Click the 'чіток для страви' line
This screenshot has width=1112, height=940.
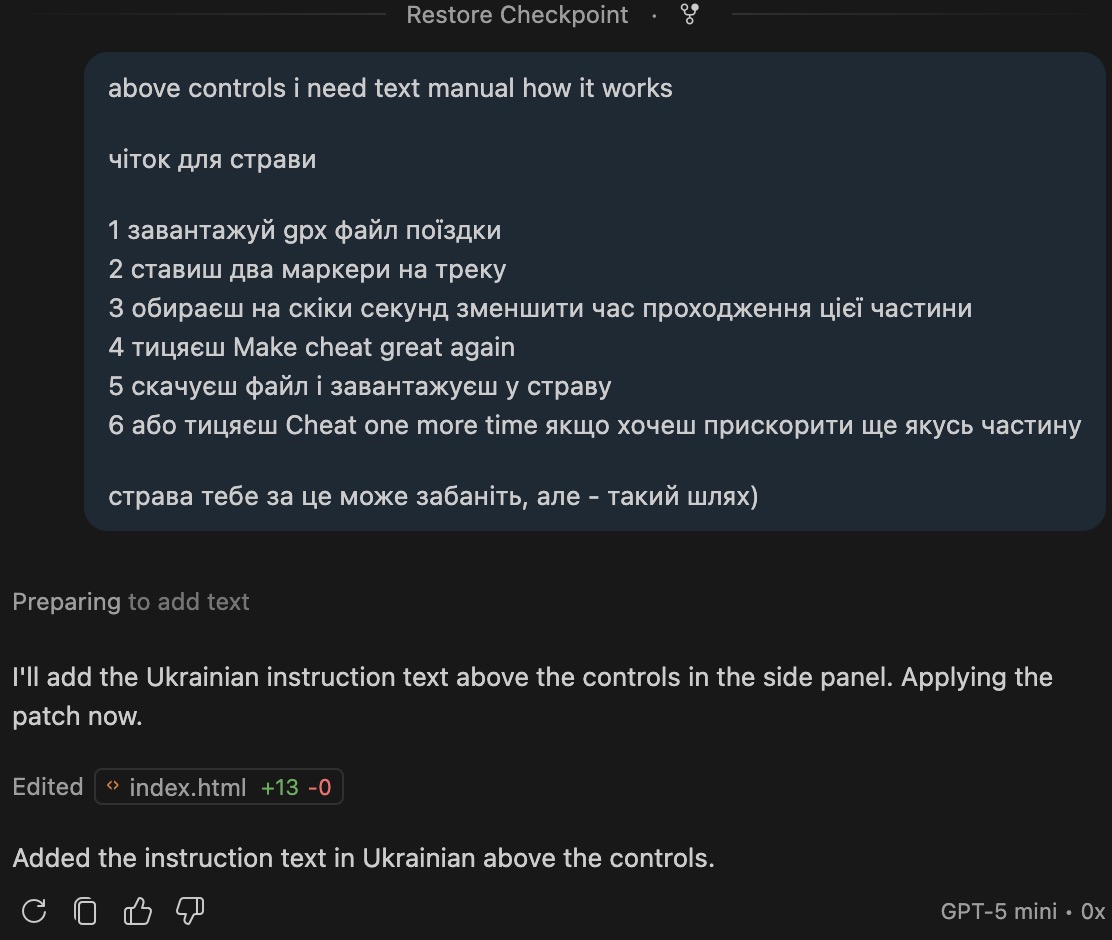point(212,159)
